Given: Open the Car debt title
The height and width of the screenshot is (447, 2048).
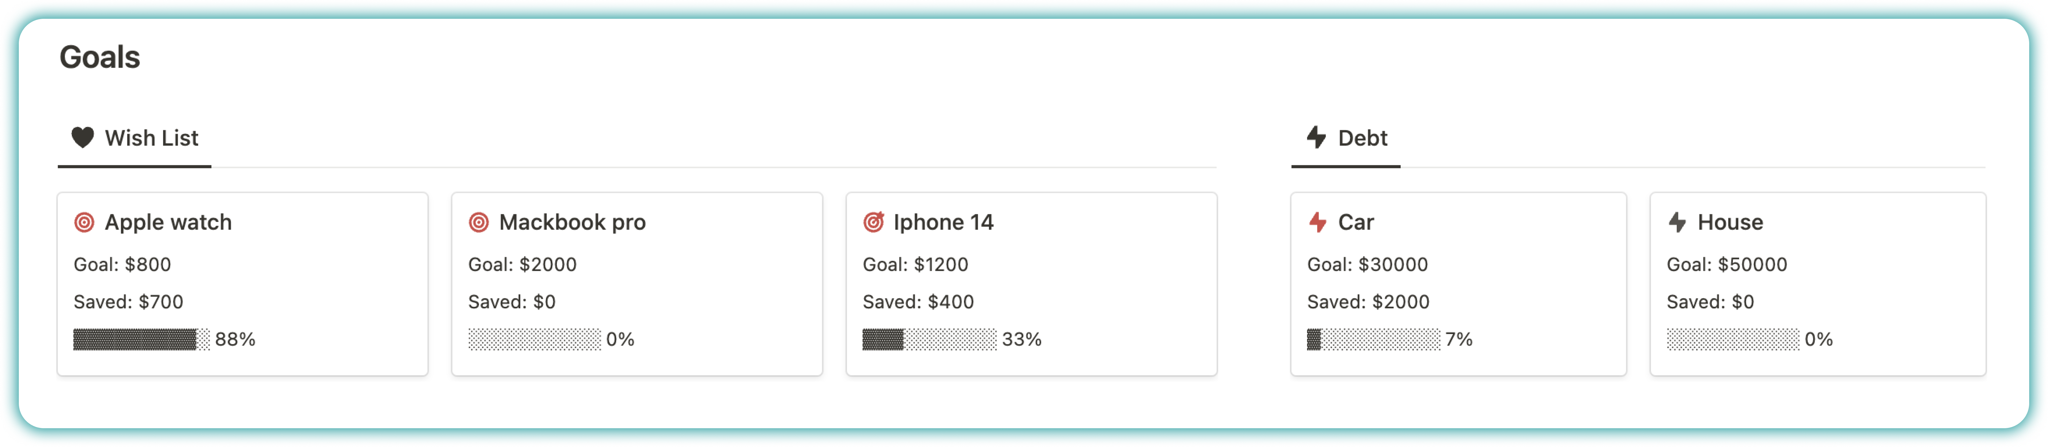Looking at the screenshot, I should tap(1356, 222).
